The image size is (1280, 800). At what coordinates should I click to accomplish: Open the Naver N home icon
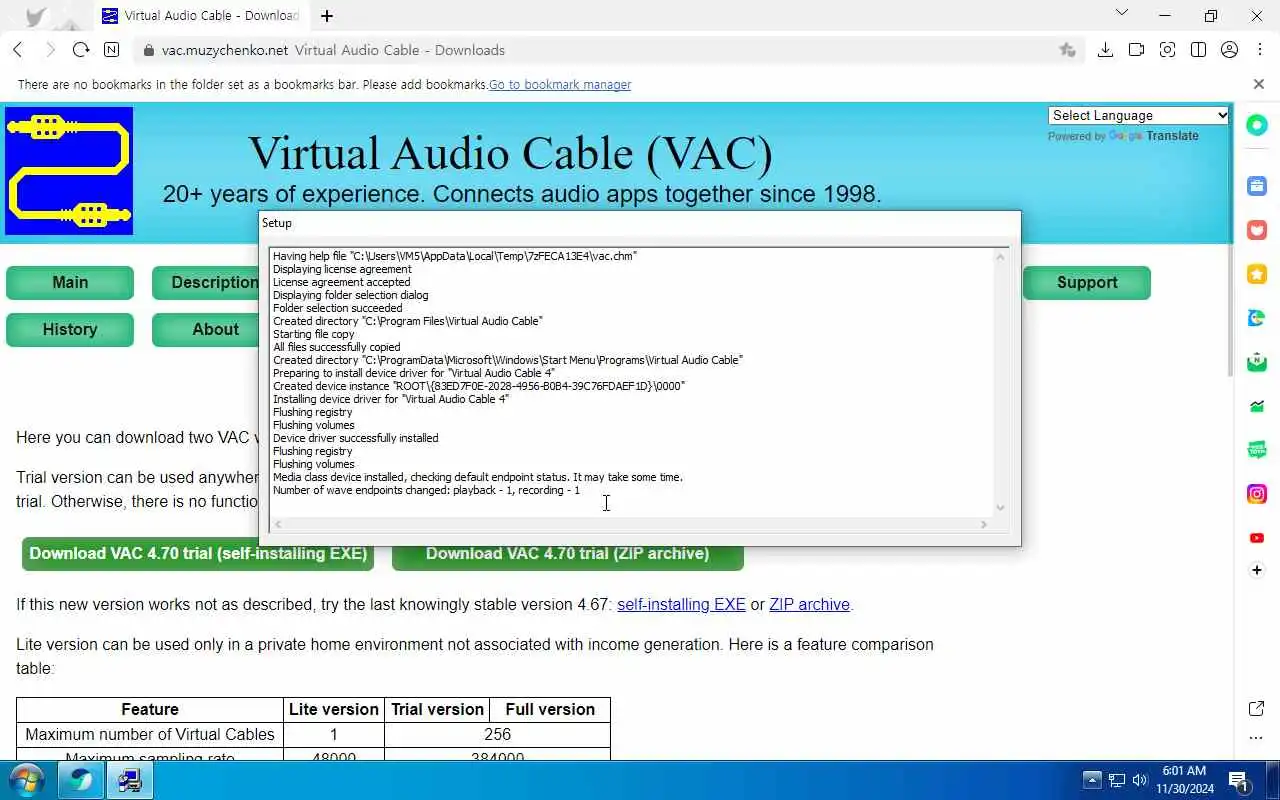pos(111,50)
